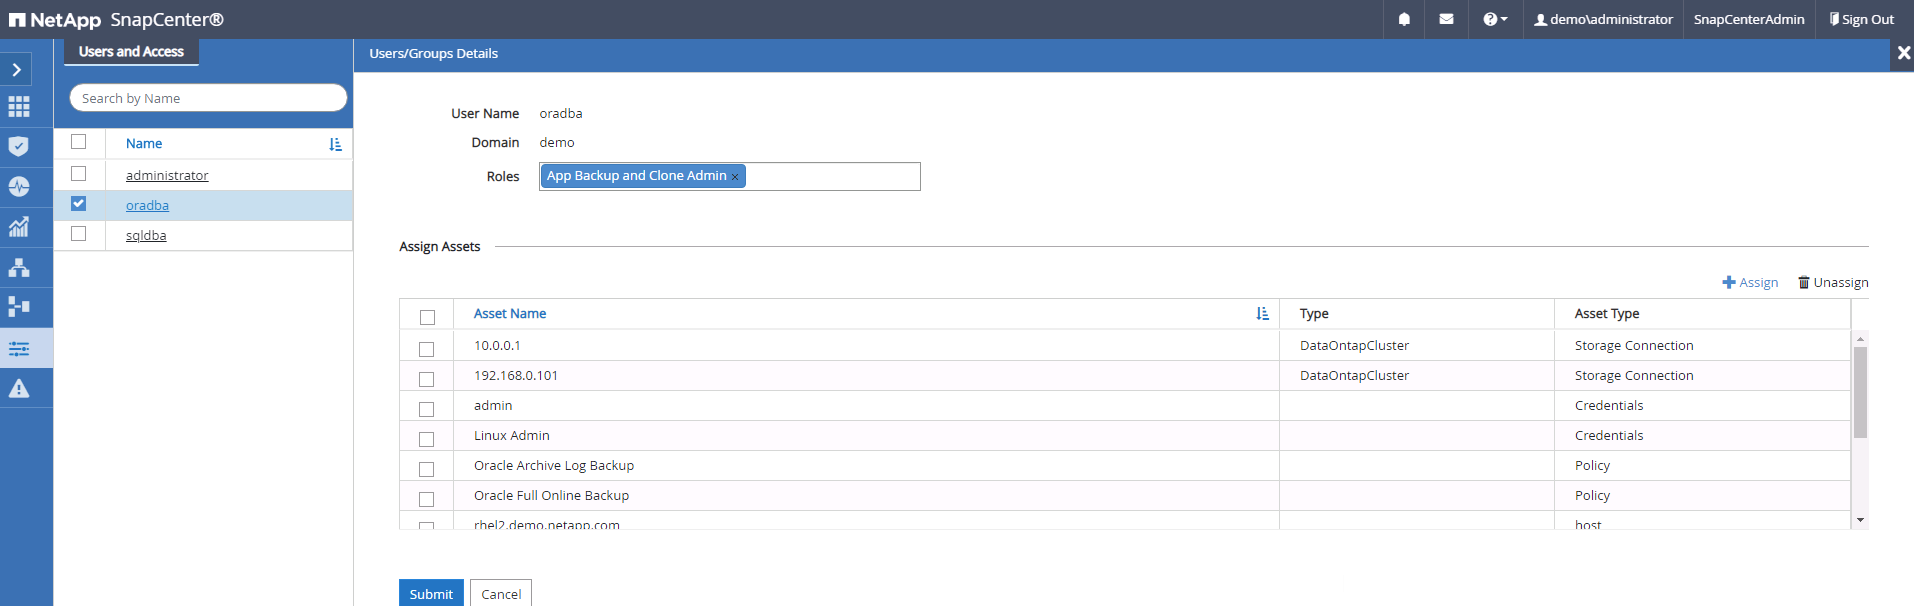Click the assets scrollbar down arrow
Image resolution: width=1914 pixels, height=606 pixels.
click(x=1860, y=520)
